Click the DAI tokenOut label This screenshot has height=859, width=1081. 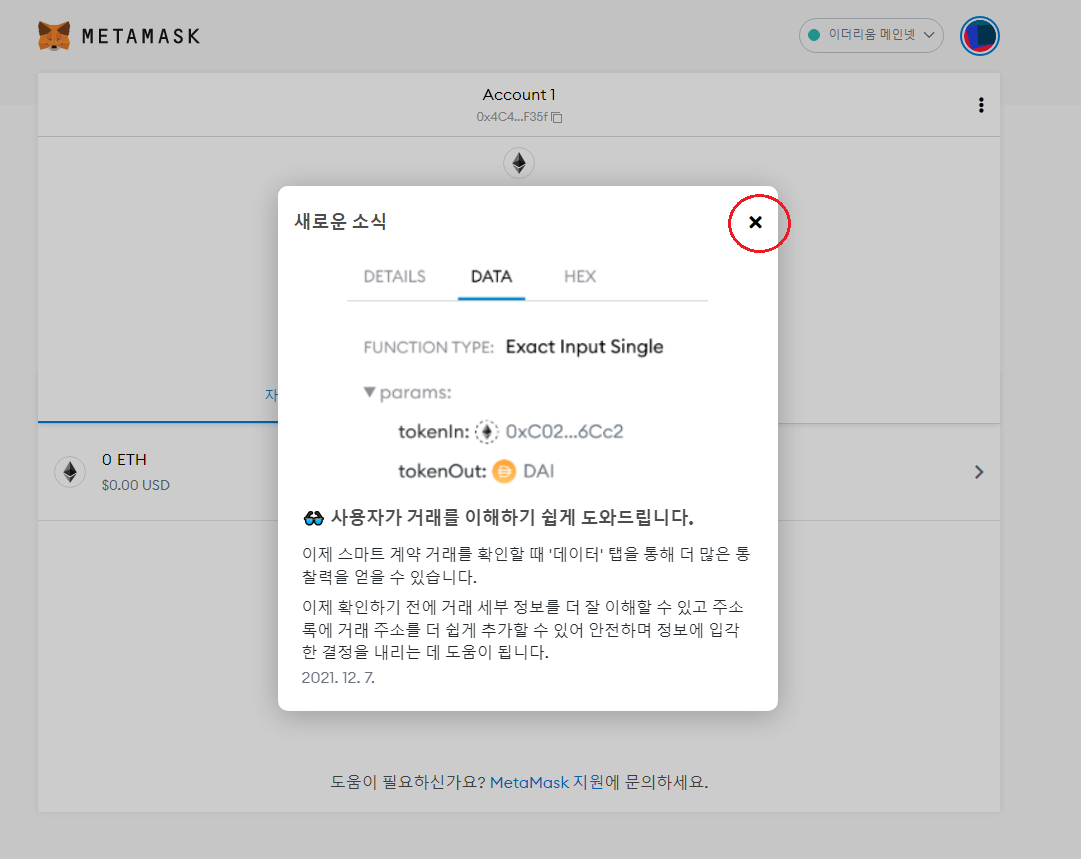click(x=538, y=472)
